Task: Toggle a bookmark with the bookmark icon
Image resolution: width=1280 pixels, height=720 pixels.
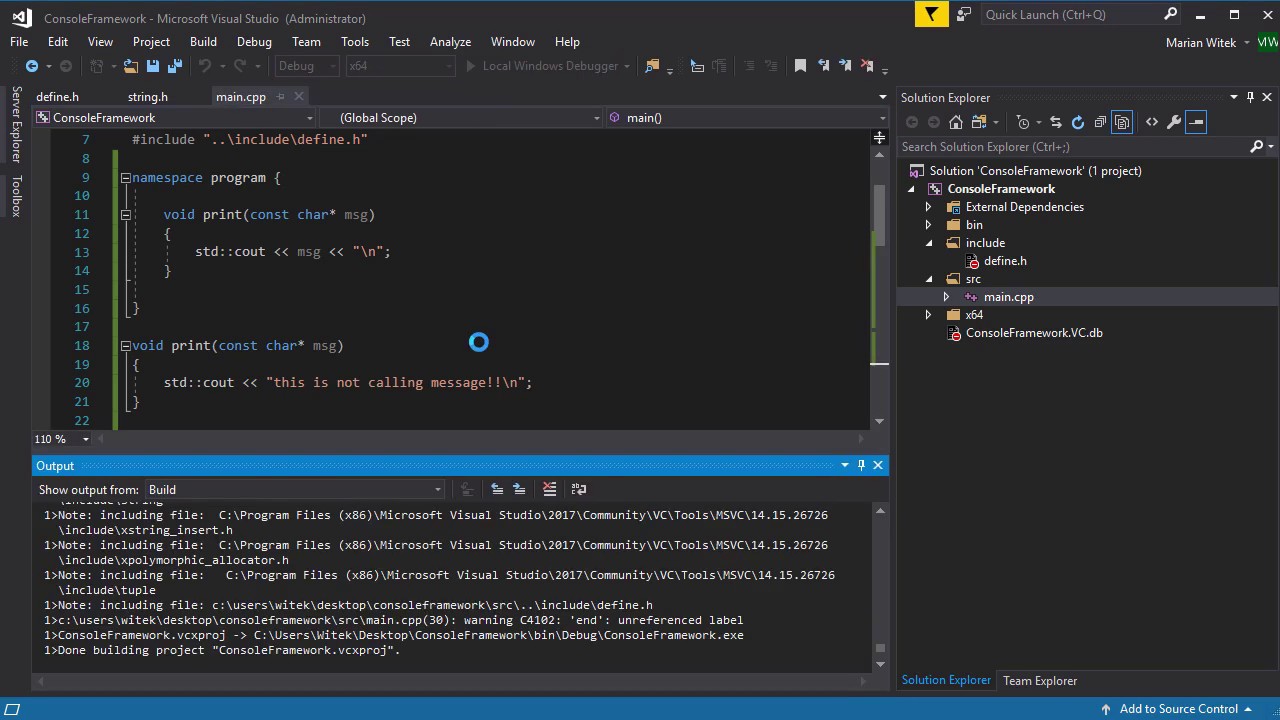Action: click(800, 66)
